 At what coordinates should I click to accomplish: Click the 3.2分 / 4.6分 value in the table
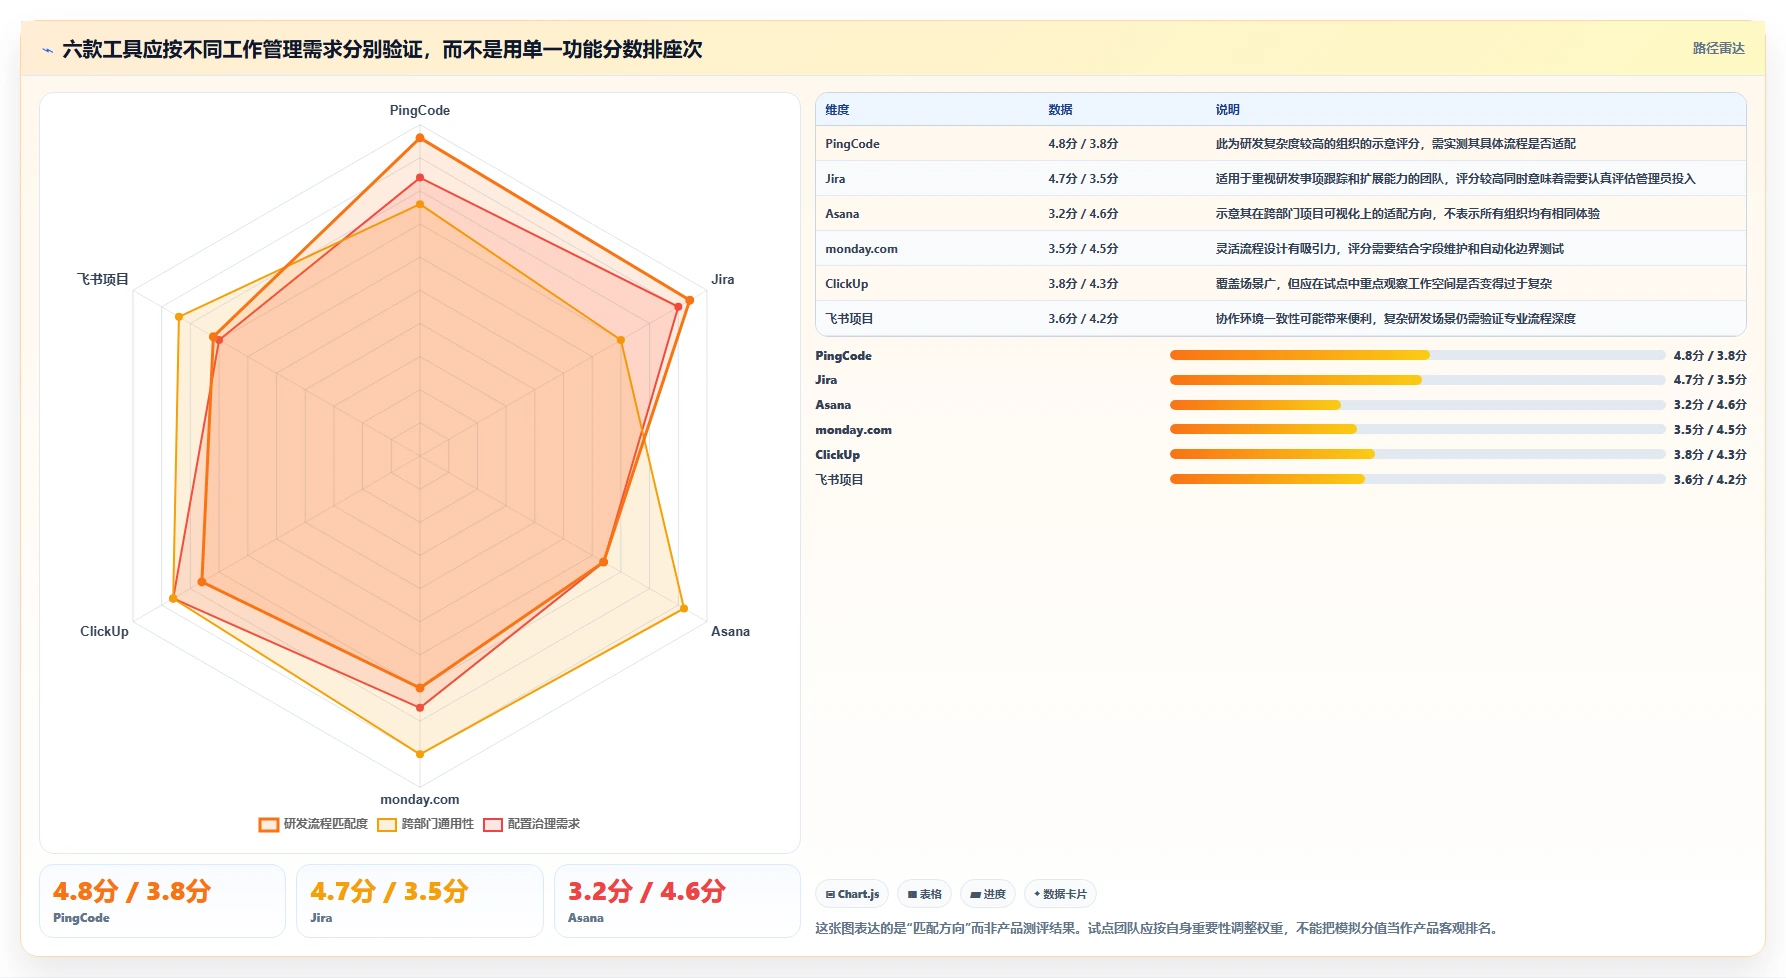(x=1083, y=214)
